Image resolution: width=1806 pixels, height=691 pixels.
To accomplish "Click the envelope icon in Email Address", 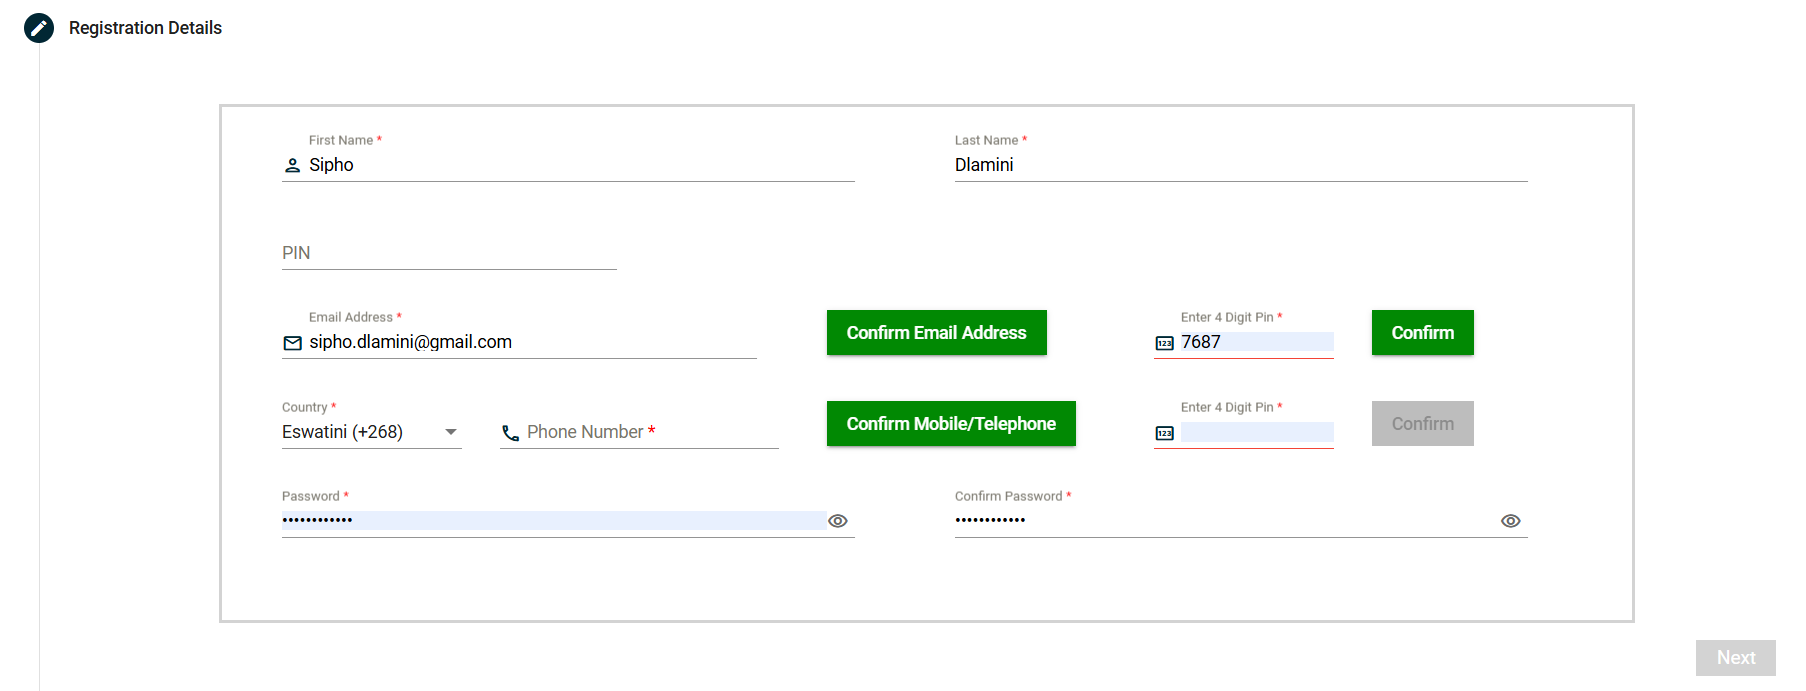I will click(x=292, y=343).
